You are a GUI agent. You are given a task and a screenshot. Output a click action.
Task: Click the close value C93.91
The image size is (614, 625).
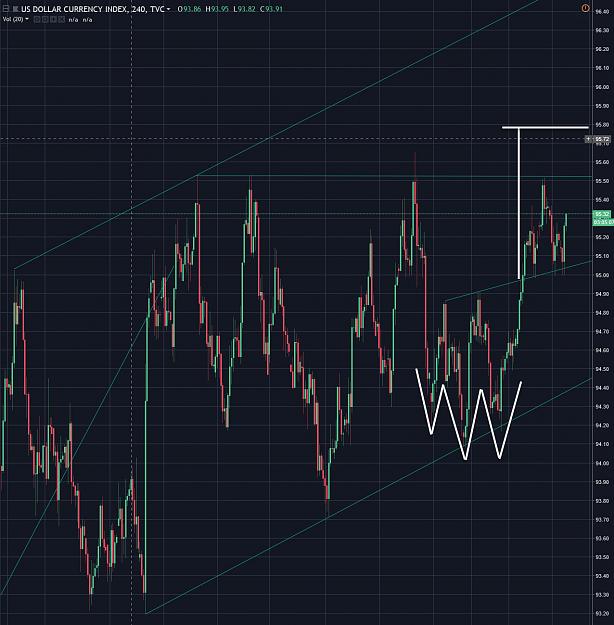(272, 9)
